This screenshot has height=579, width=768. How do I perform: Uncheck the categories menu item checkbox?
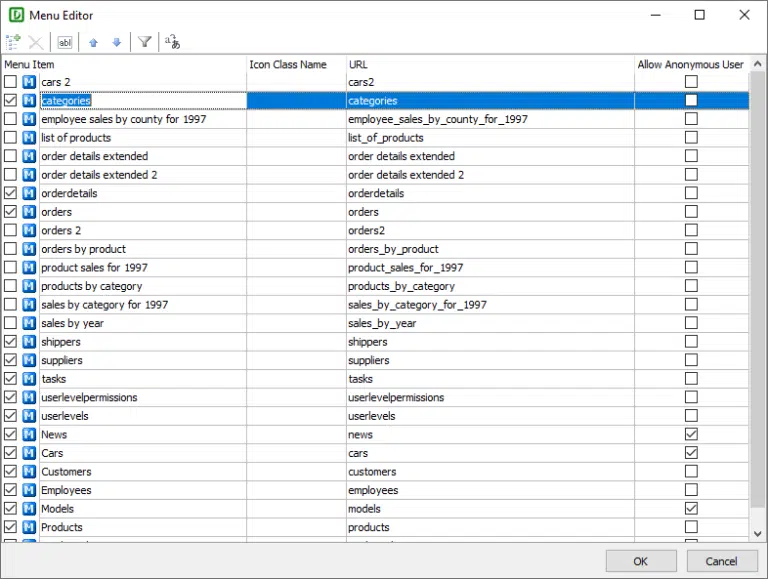click(10, 100)
